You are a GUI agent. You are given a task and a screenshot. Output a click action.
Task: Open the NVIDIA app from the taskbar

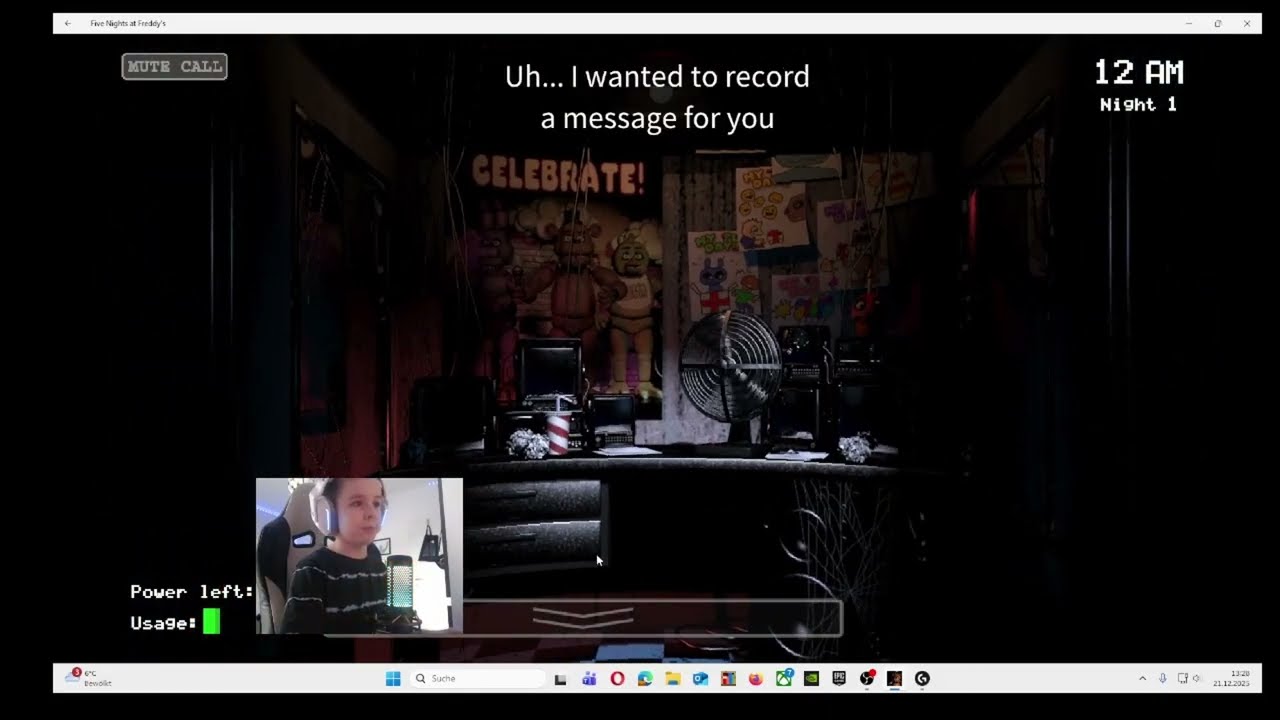(x=811, y=679)
